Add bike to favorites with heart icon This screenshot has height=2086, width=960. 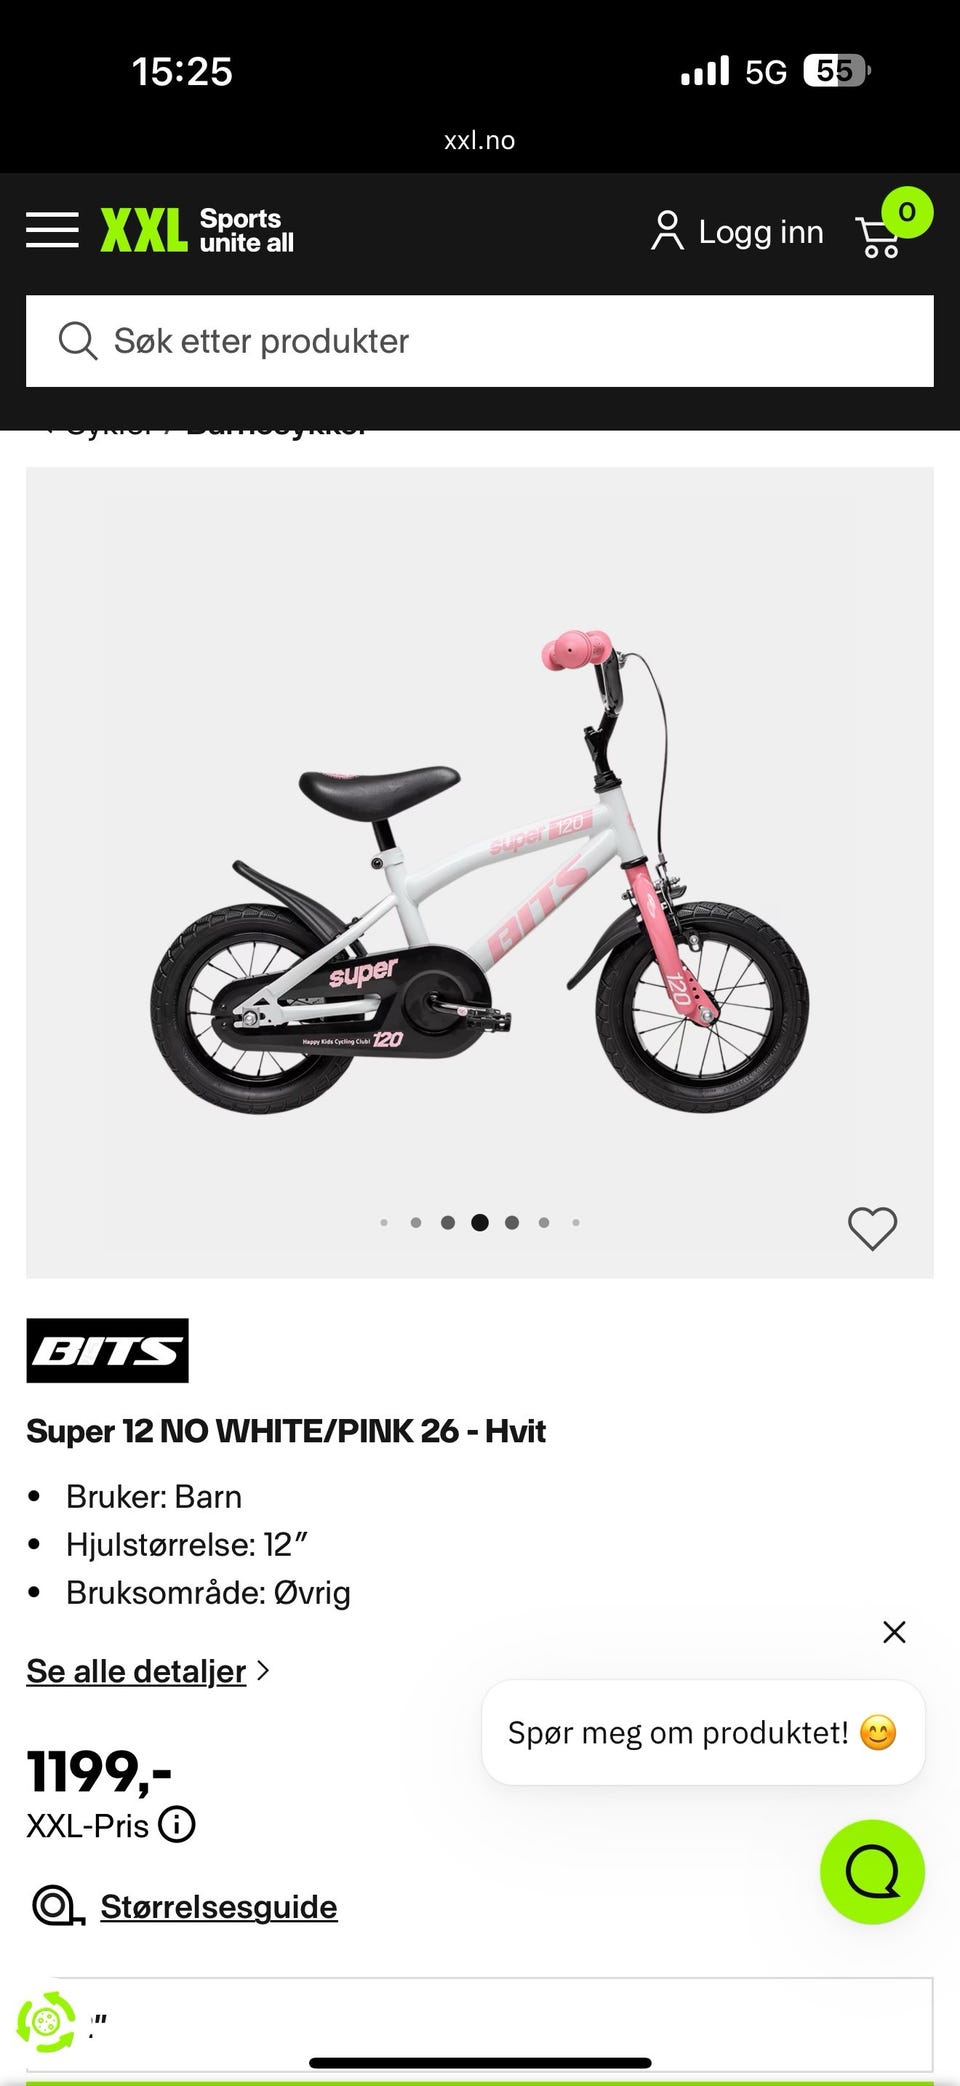[873, 1228]
